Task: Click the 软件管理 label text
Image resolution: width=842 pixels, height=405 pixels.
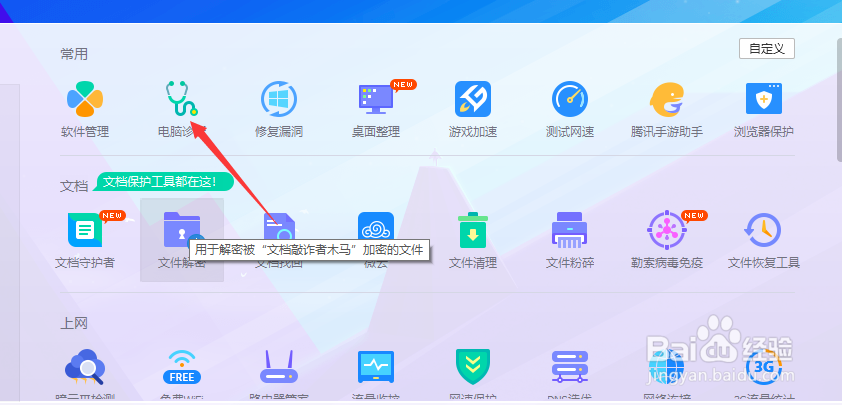Action: click(85, 132)
